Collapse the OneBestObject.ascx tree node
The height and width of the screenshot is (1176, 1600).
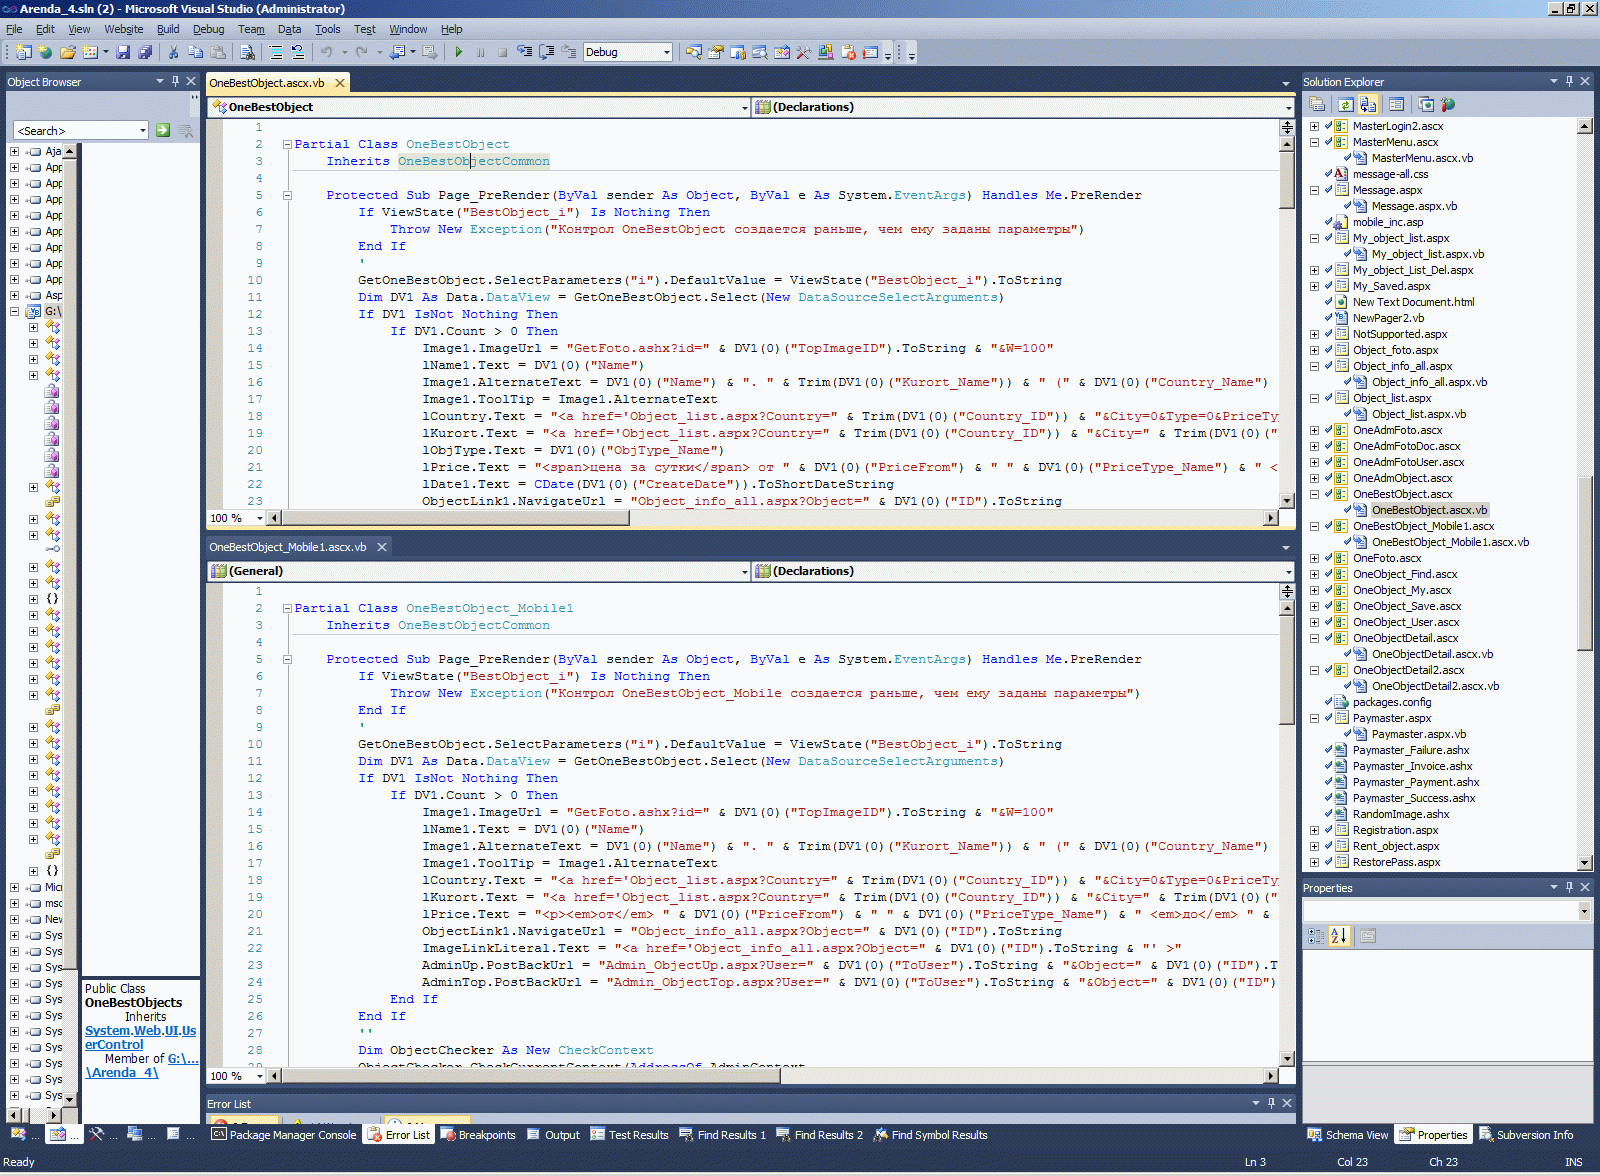[x=1315, y=494]
